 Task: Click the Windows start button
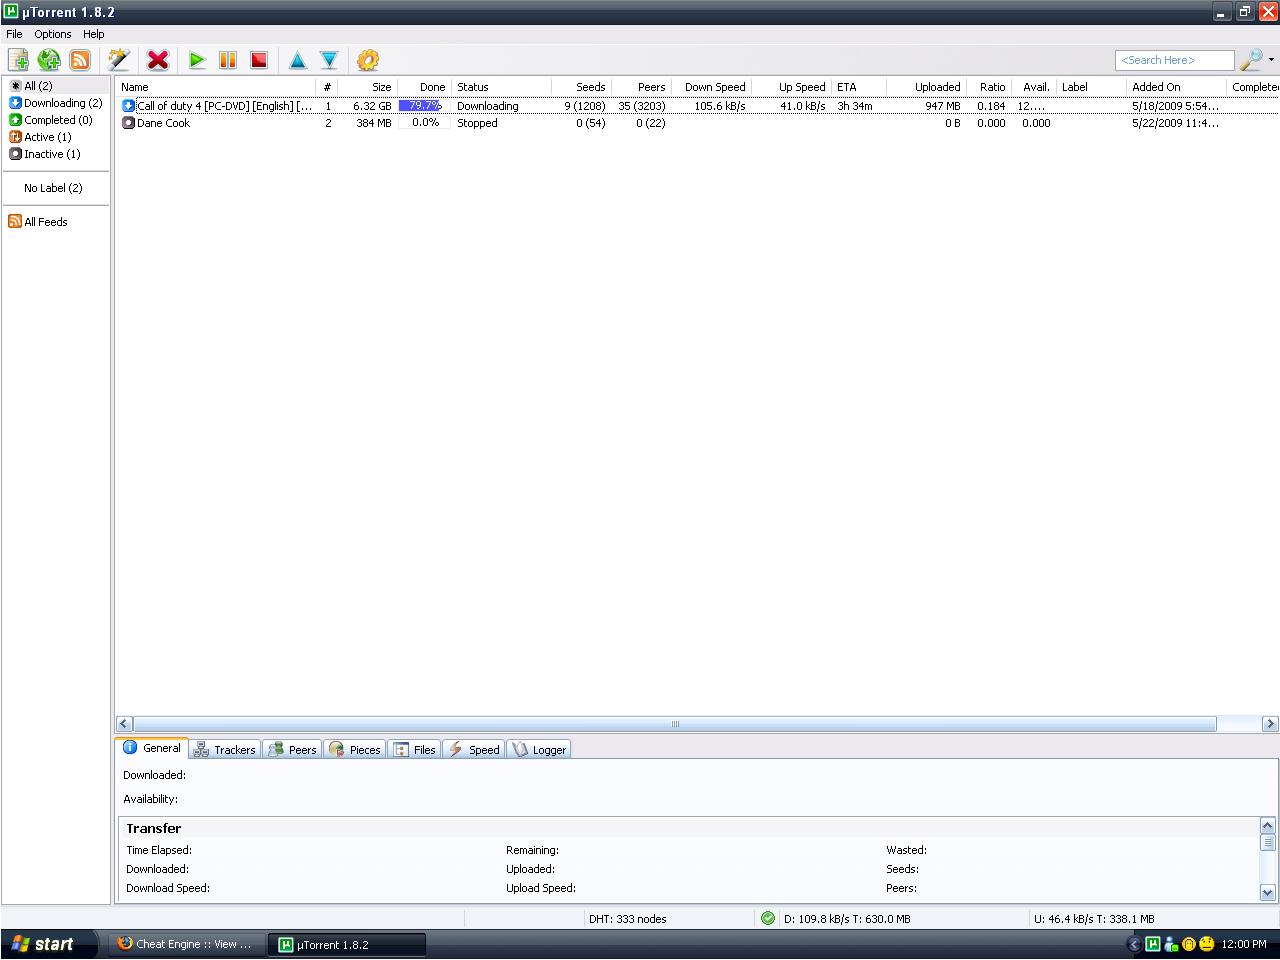pos(43,944)
